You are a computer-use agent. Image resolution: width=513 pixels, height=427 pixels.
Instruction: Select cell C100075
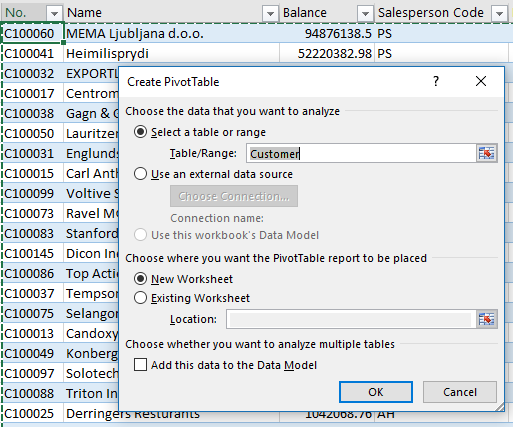coord(33,313)
